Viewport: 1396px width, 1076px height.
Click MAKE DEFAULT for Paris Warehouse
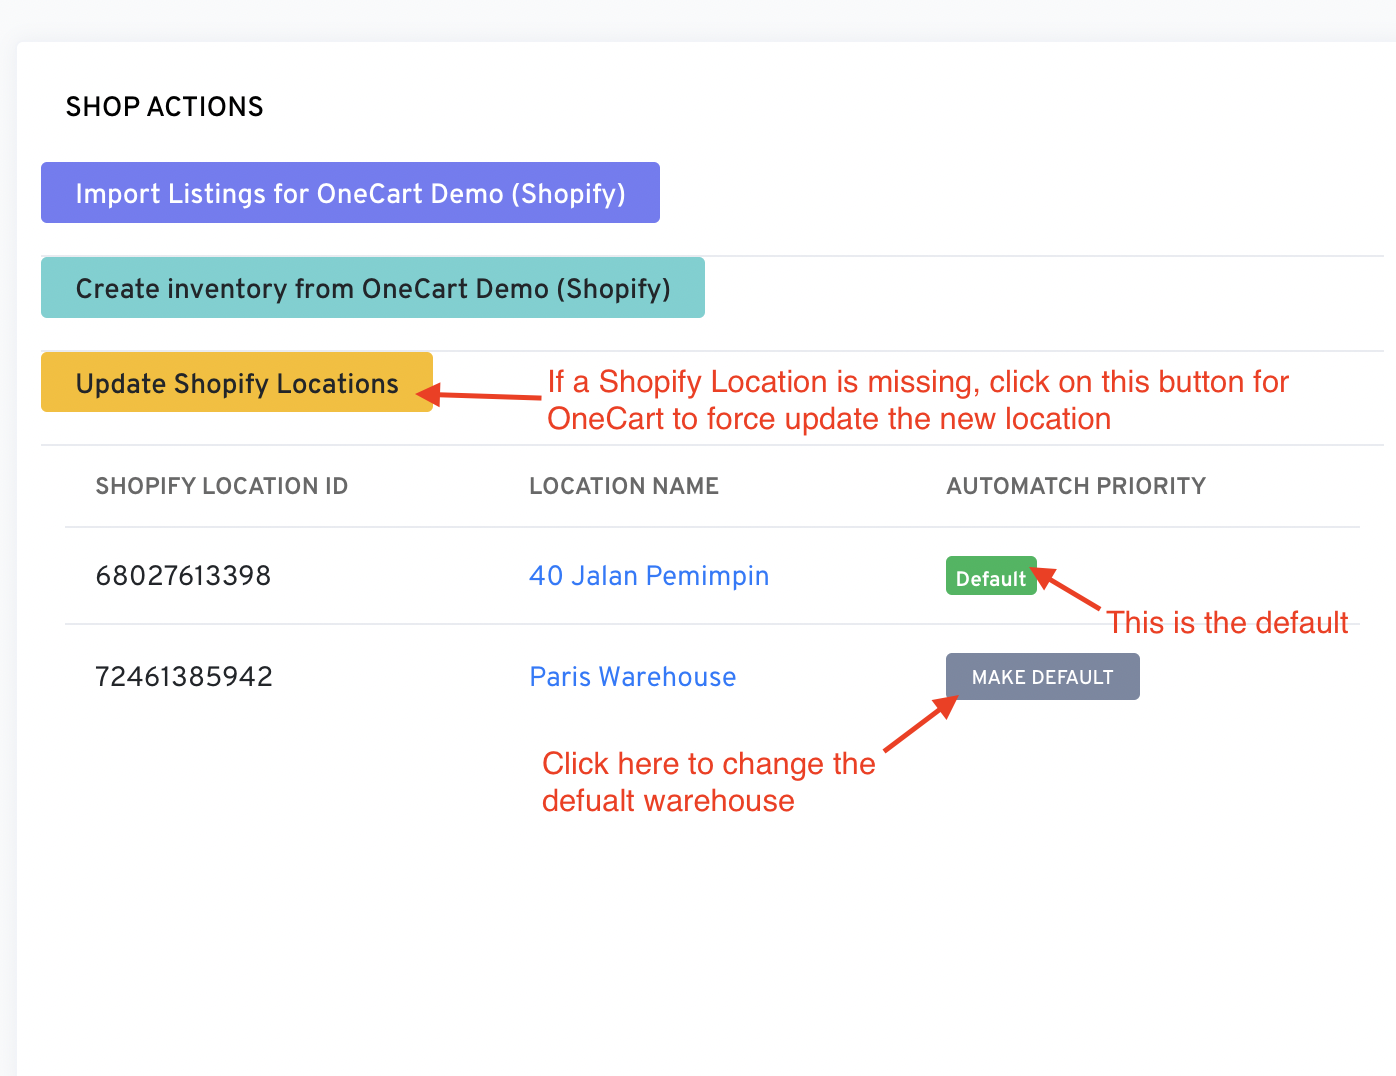pyautogui.click(x=1042, y=677)
